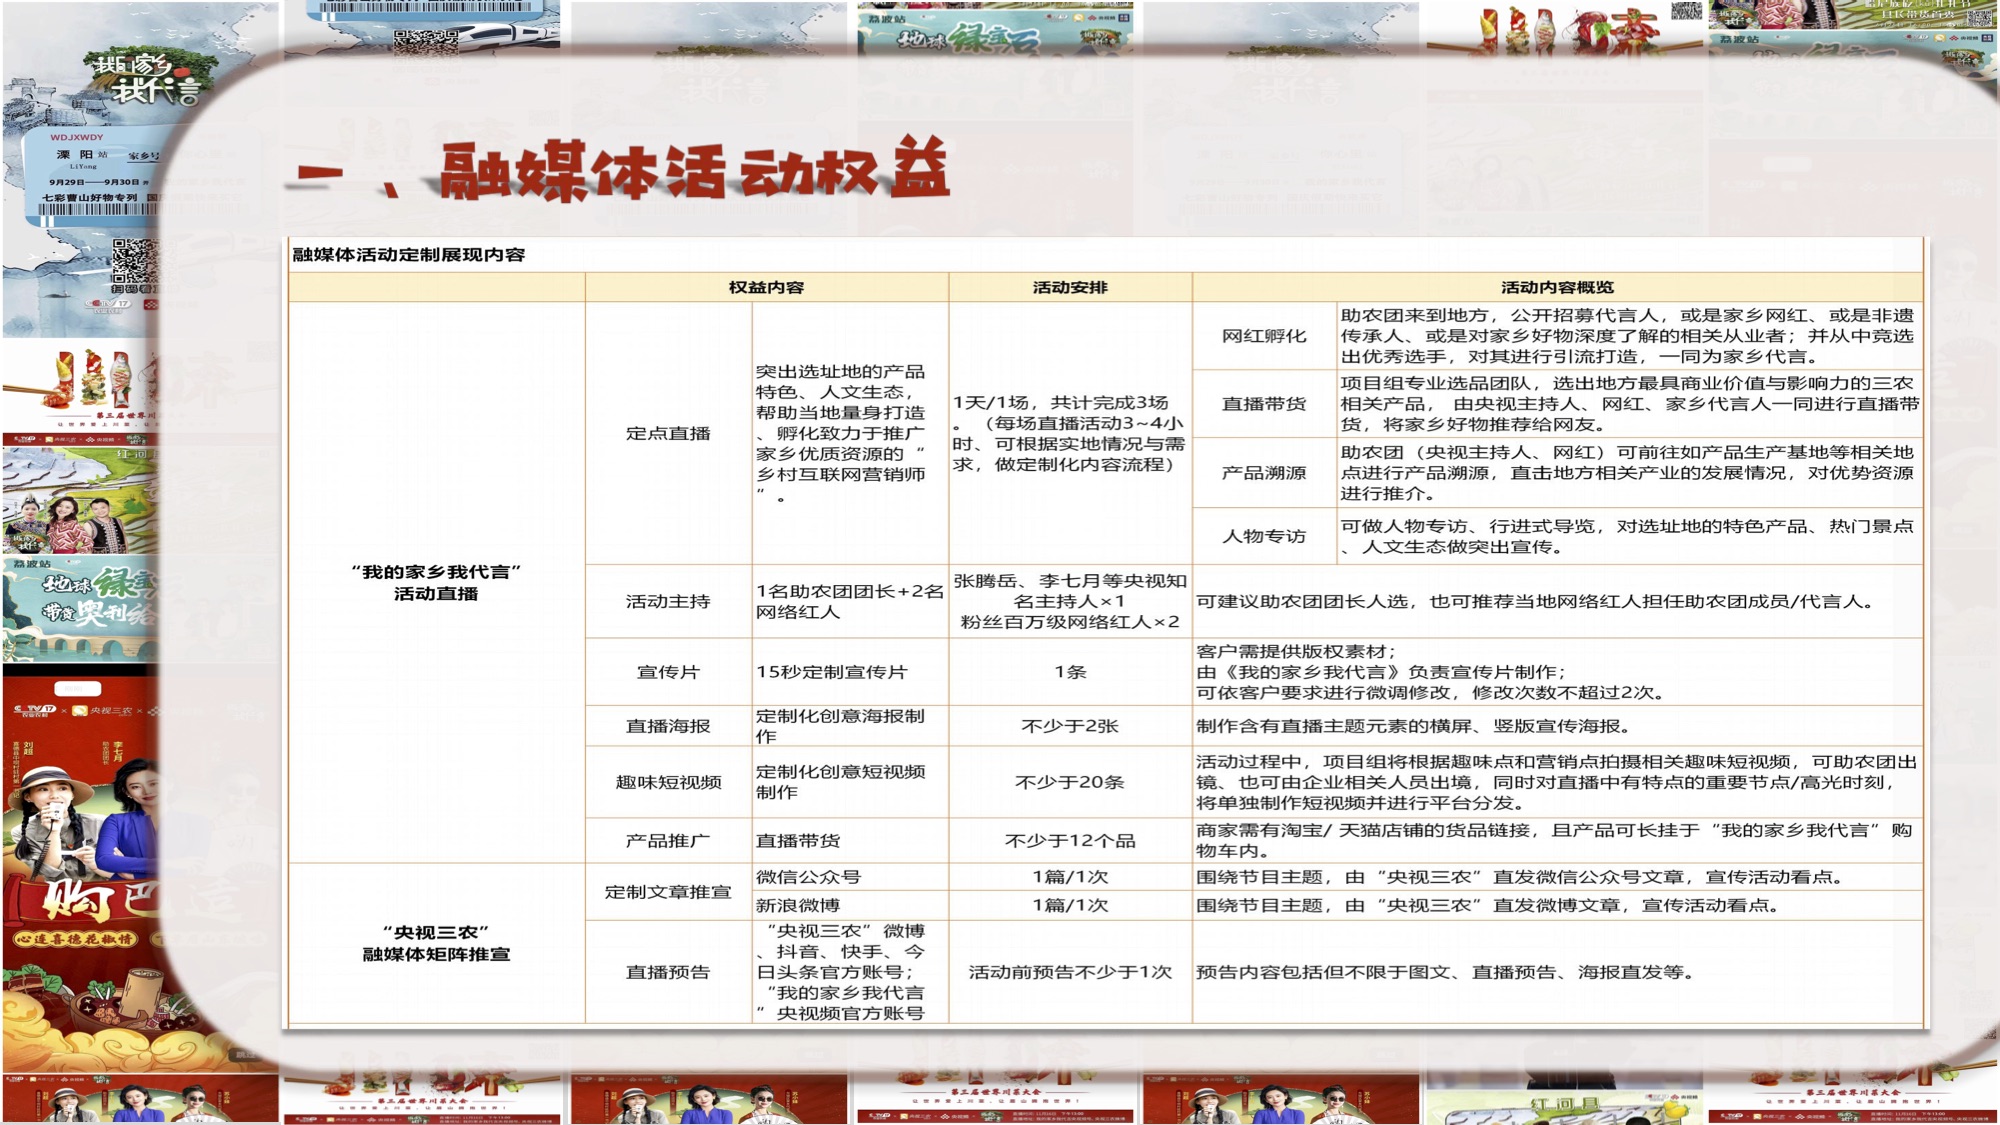Click the 活动主持 cell
Screen dimensions: 2000x1125
click(x=668, y=601)
